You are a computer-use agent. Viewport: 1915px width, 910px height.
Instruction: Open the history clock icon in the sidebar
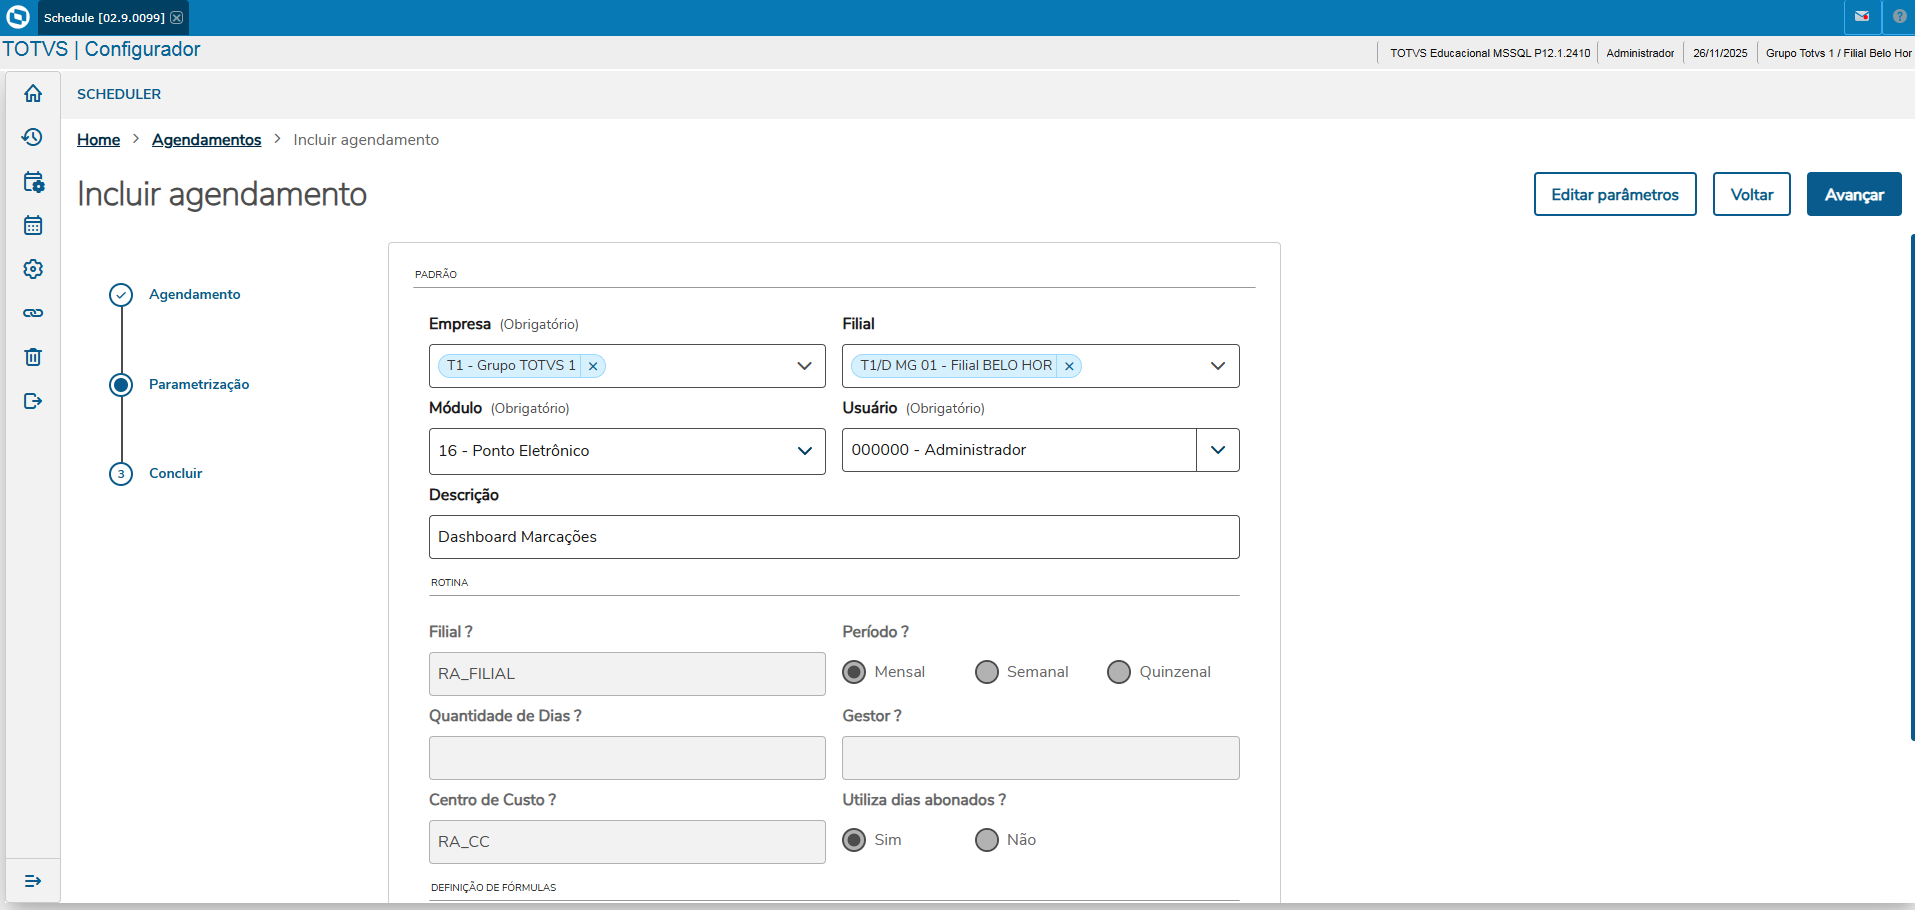(x=33, y=137)
